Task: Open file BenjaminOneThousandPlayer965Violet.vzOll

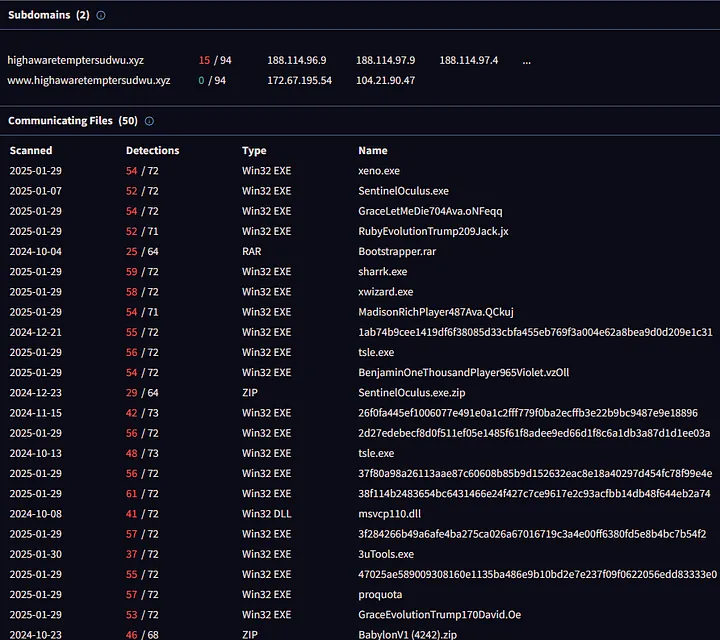Action: (x=463, y=373)
